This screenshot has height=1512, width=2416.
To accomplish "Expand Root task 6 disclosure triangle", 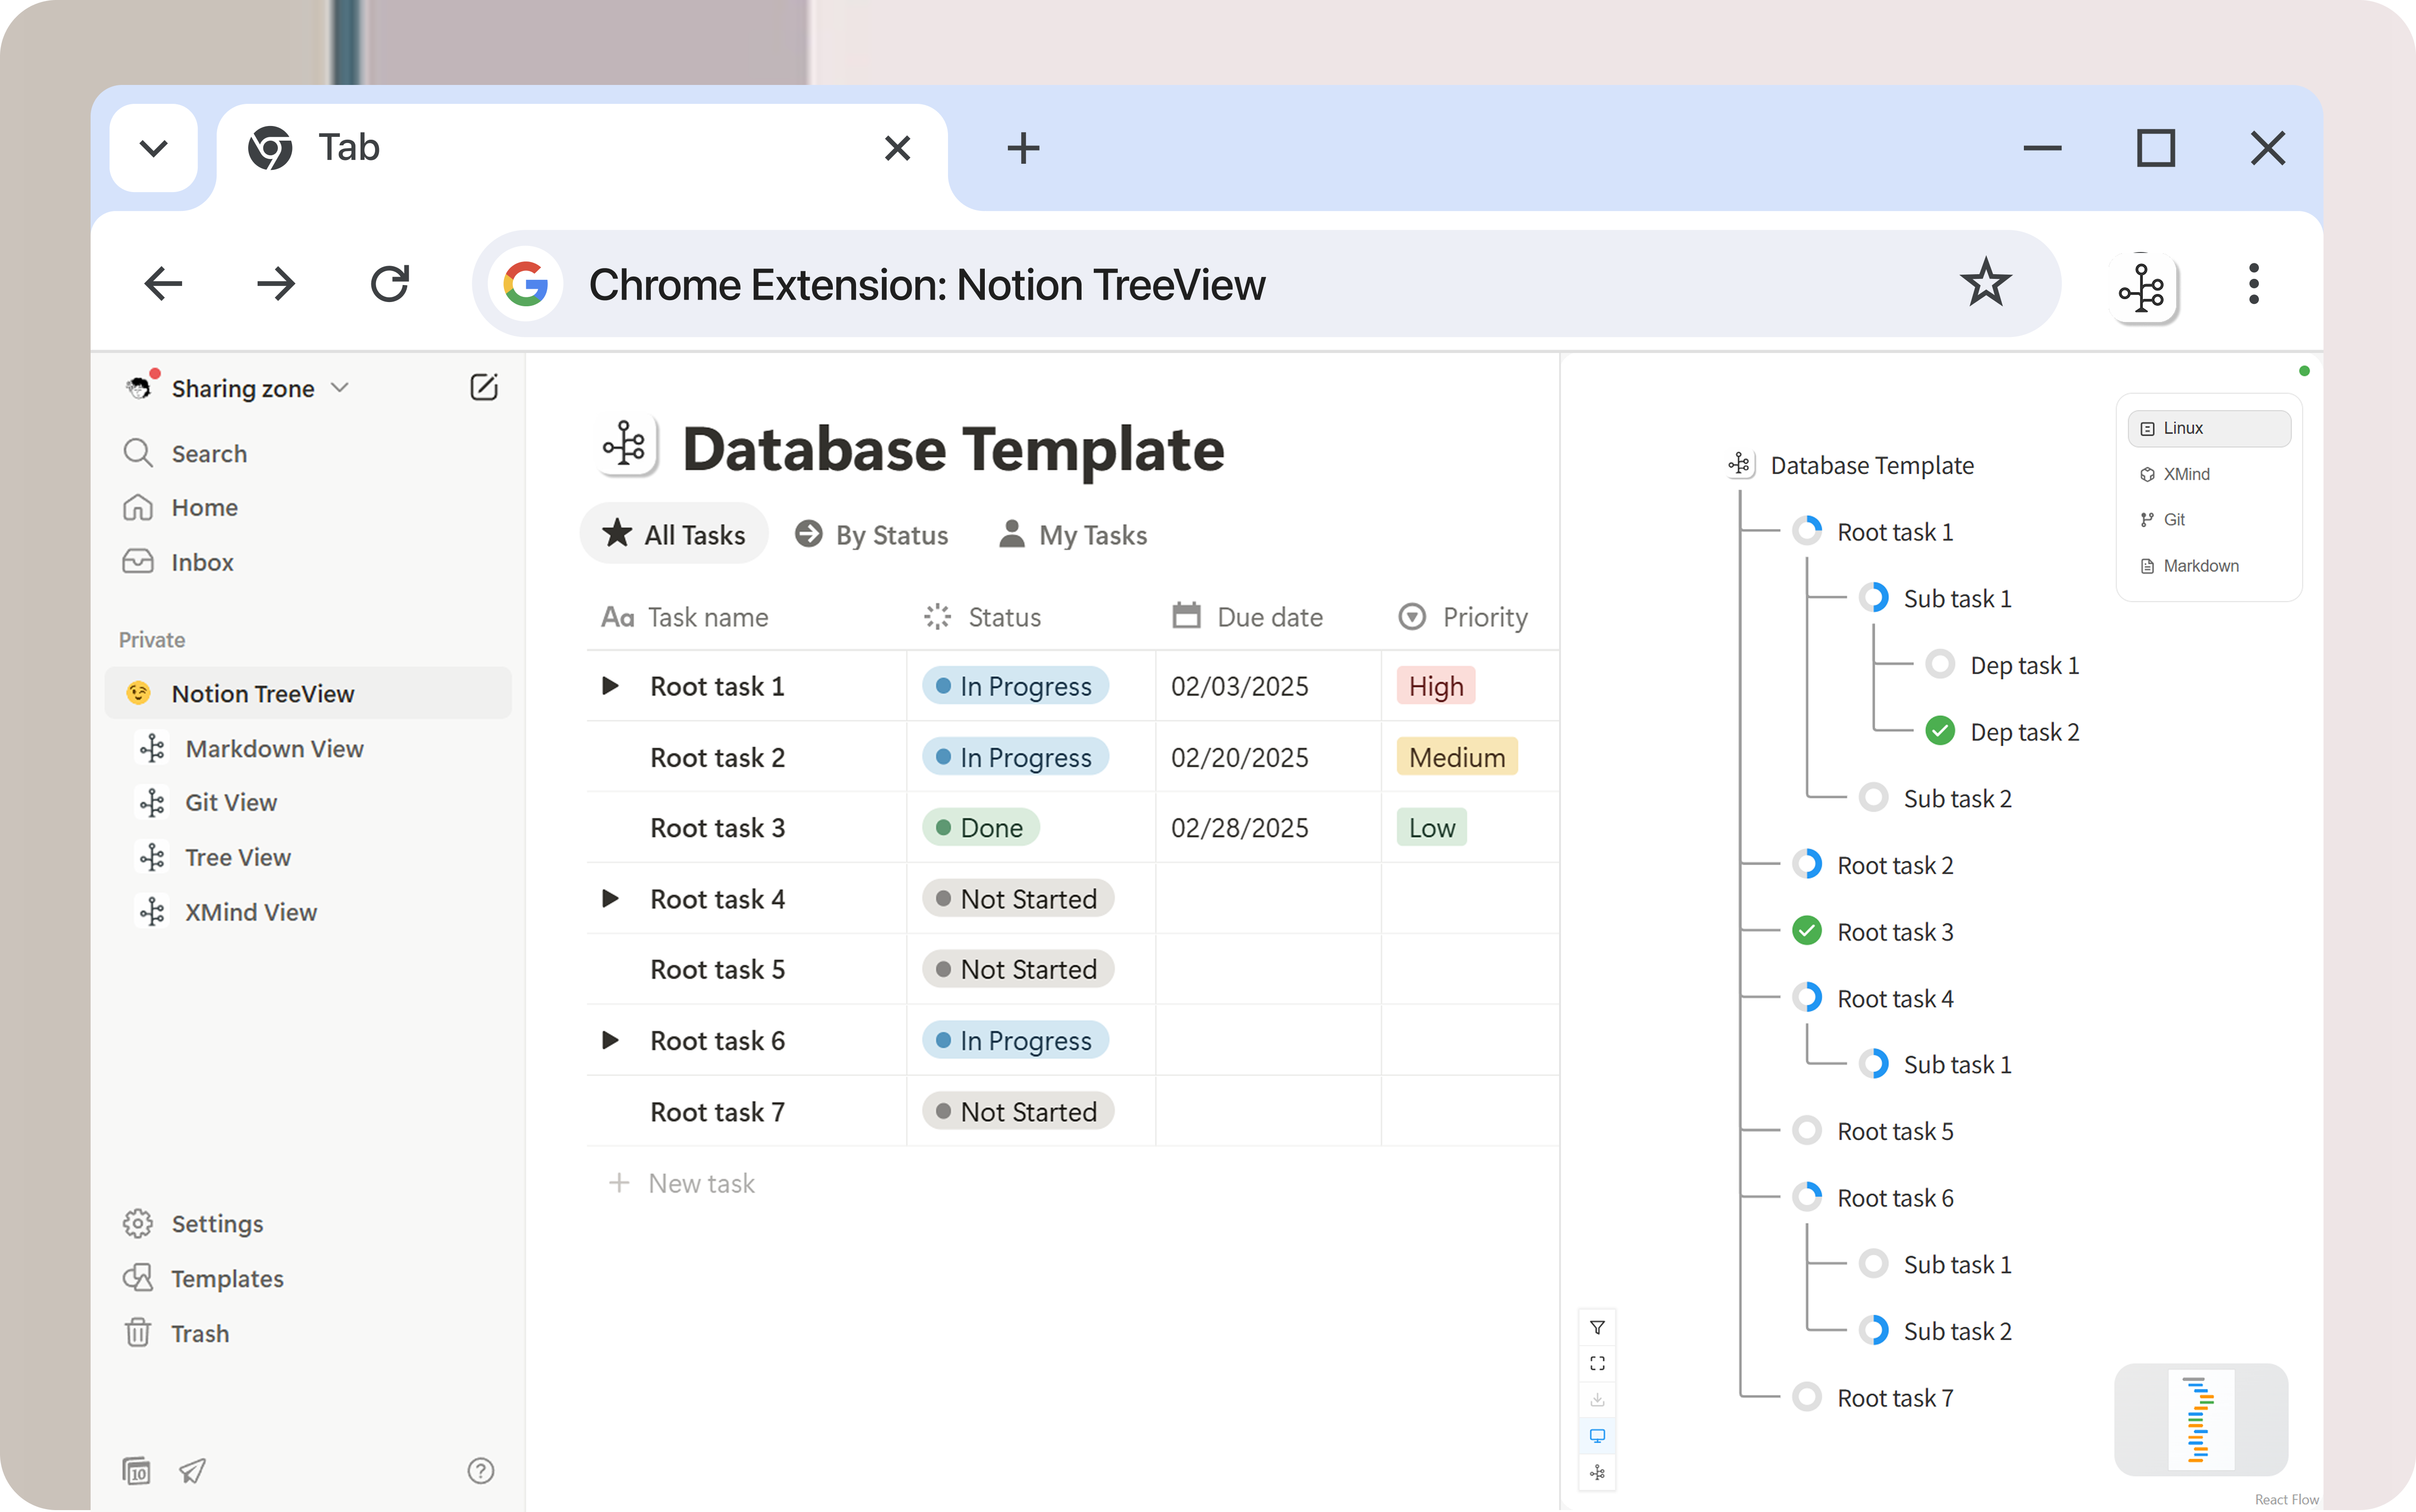I will tap(610, 1040).
